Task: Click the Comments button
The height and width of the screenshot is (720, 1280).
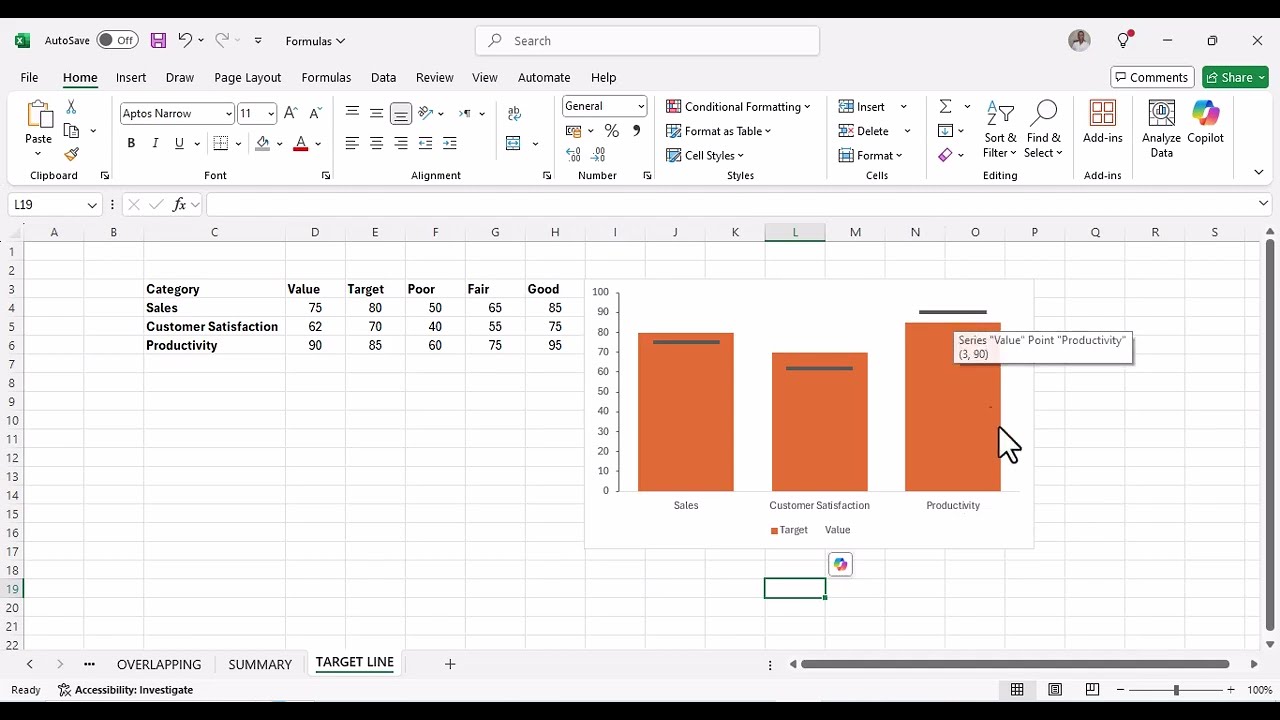Action: (1150, 77)
